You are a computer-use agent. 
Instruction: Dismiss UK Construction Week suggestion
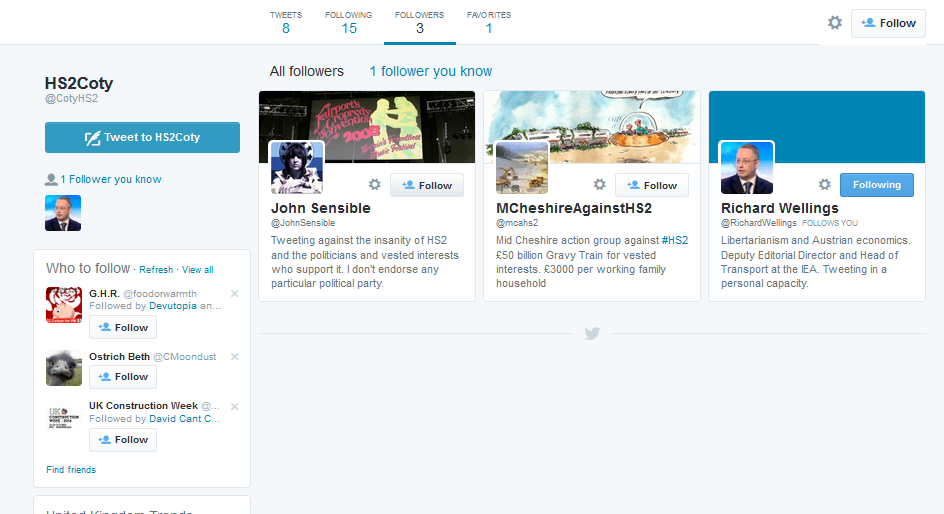[x=235, y=407]
